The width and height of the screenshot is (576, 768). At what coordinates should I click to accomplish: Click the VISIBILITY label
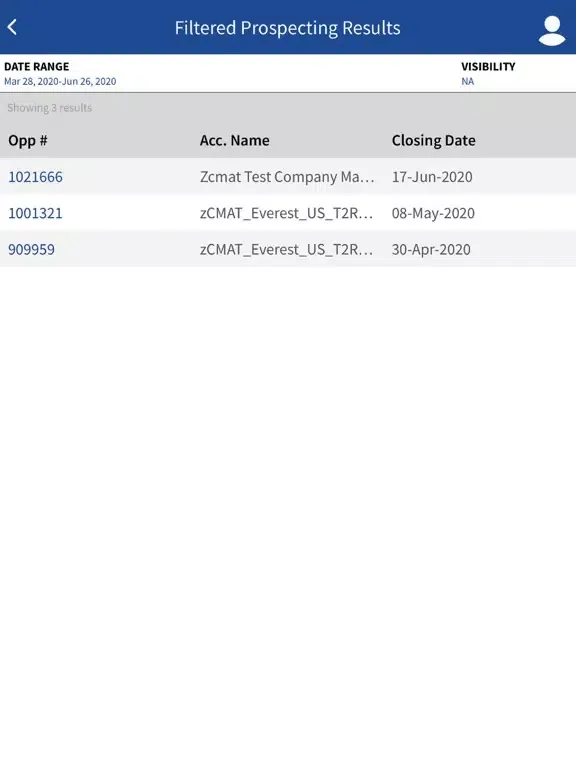[488, 67]
